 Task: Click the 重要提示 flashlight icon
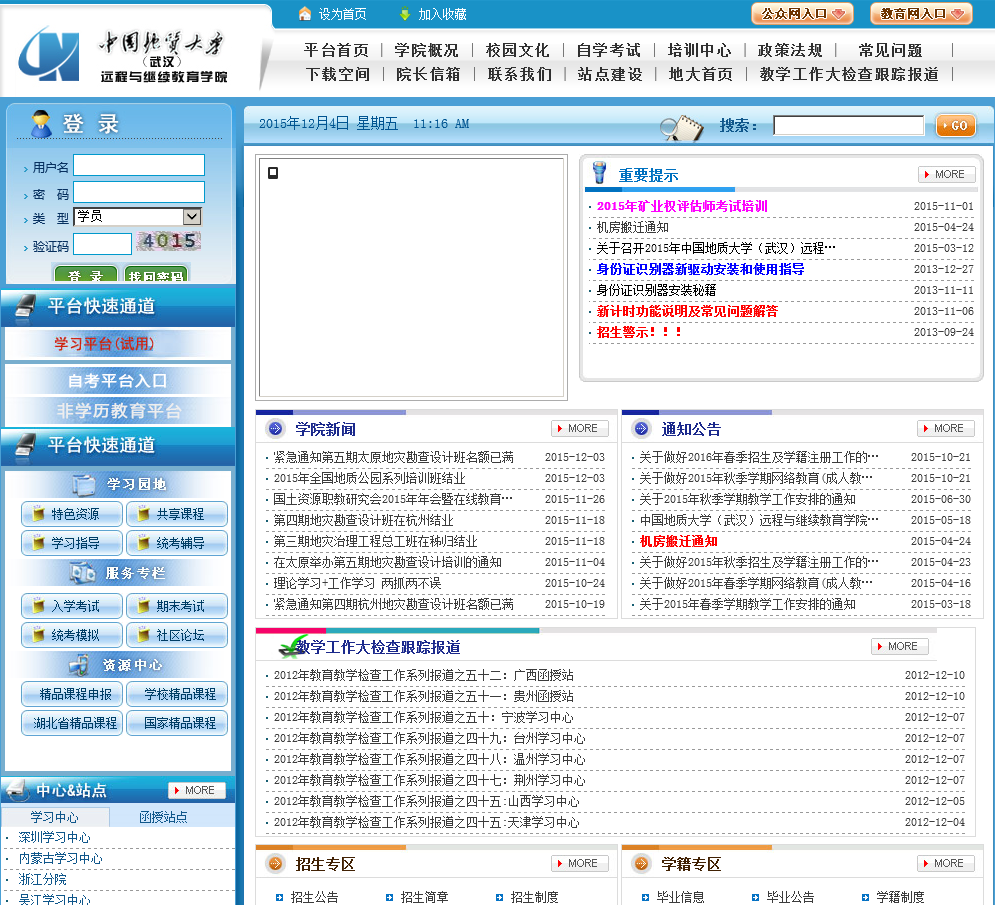point(598,173)
